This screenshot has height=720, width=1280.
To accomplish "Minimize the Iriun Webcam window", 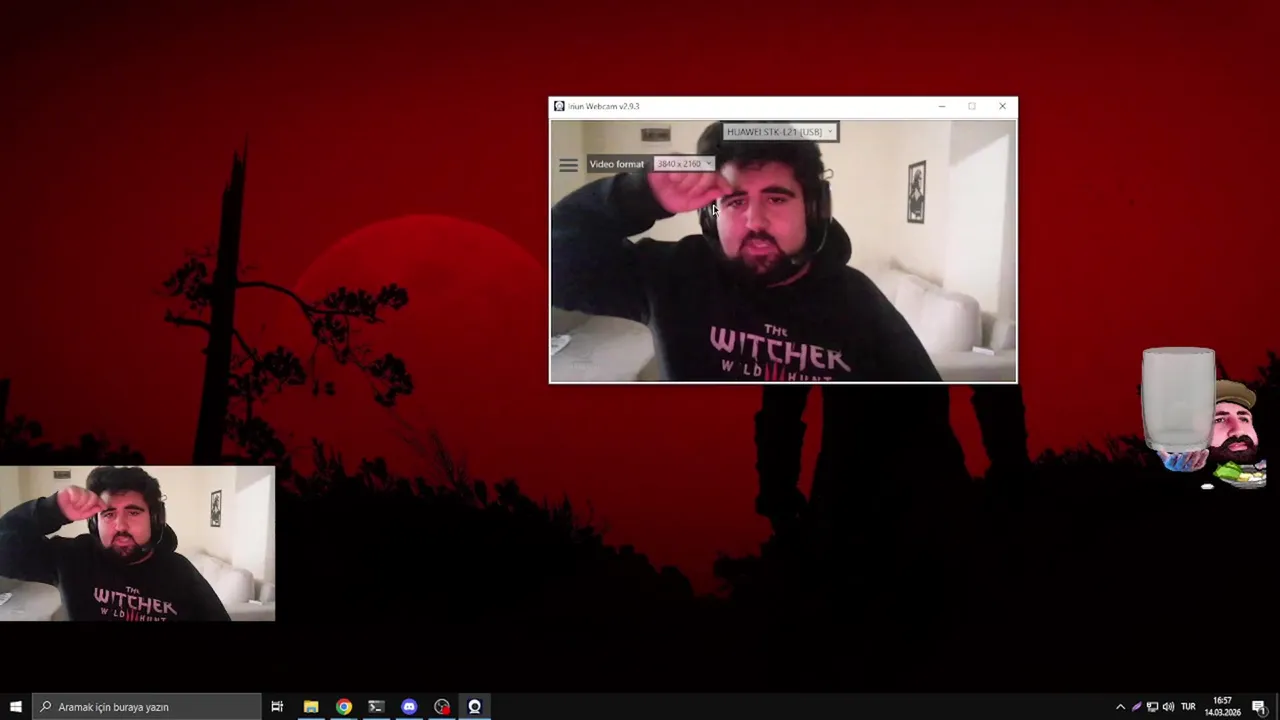I will click(x=941, y=106).
